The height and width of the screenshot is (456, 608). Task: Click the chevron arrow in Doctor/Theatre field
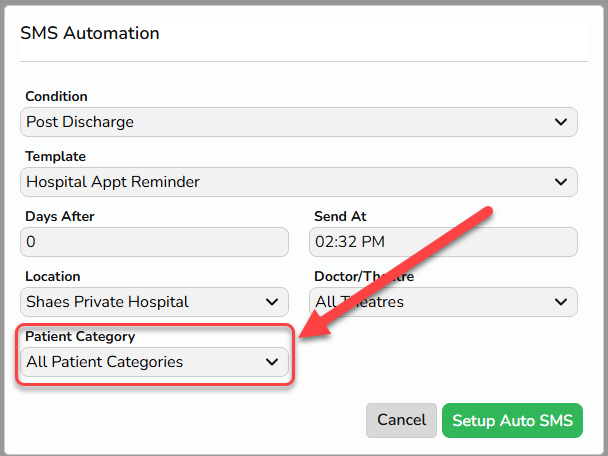point(561,302)
